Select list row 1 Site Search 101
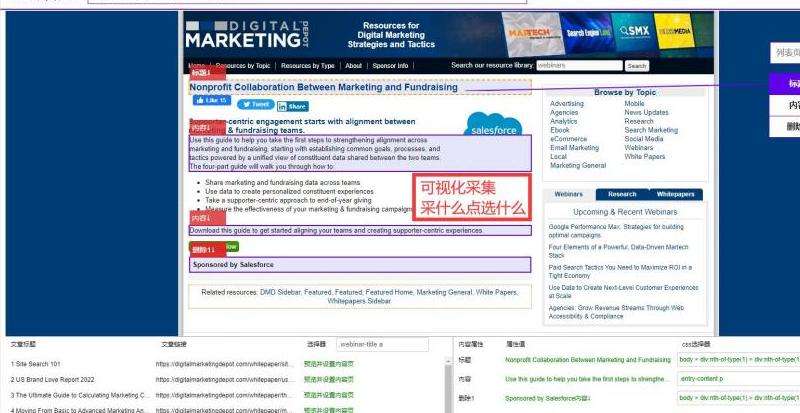The height and width of the screenshot is (413, 800). [36, 364]
